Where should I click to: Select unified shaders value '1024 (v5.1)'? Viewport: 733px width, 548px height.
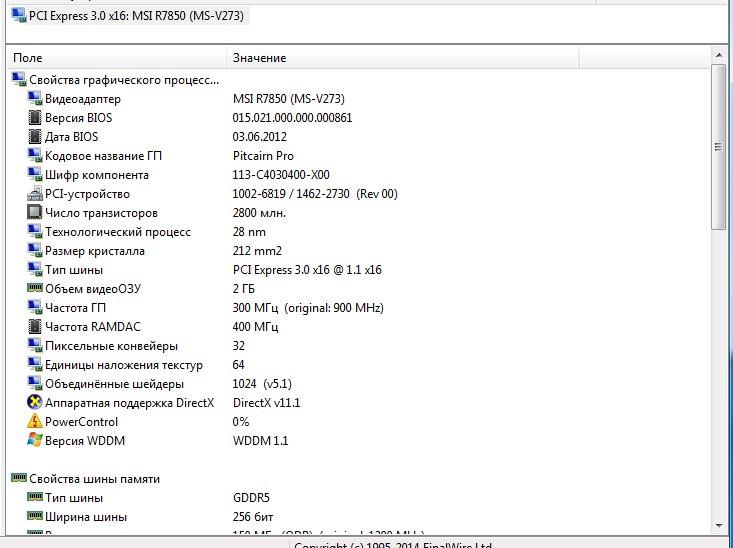(x=262, y=384)
